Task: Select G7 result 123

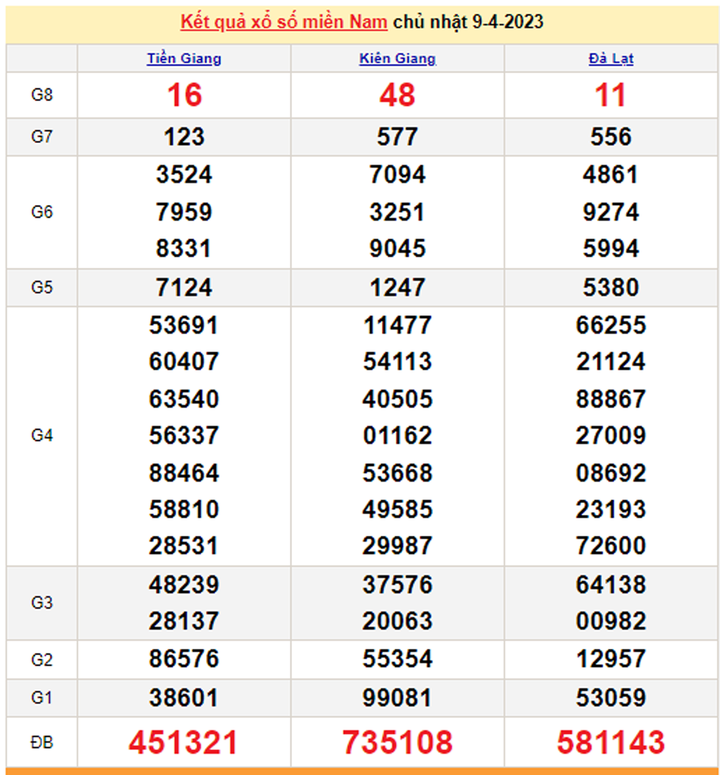Action: [184, 137]
